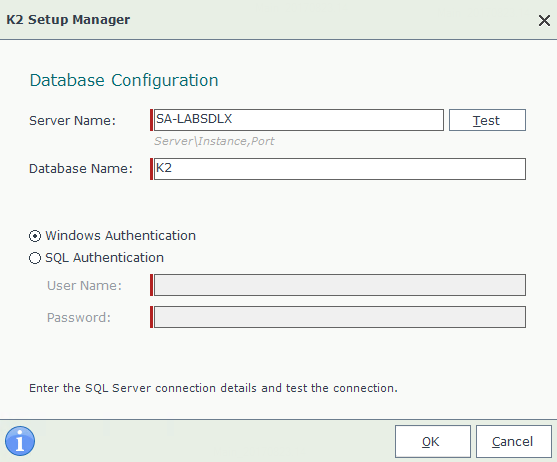Click the Server Name label
This screenshot has height=462, width=557.
pos(72,121)
